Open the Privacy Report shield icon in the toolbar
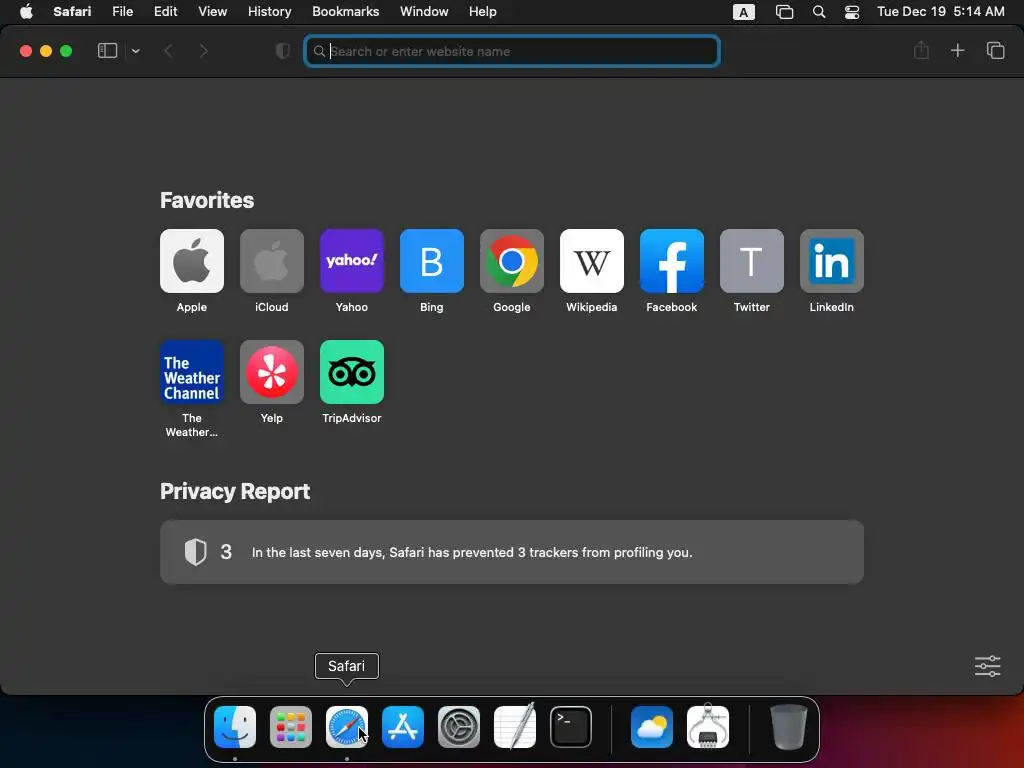The image size is (1024, 768). coord(282,51)
